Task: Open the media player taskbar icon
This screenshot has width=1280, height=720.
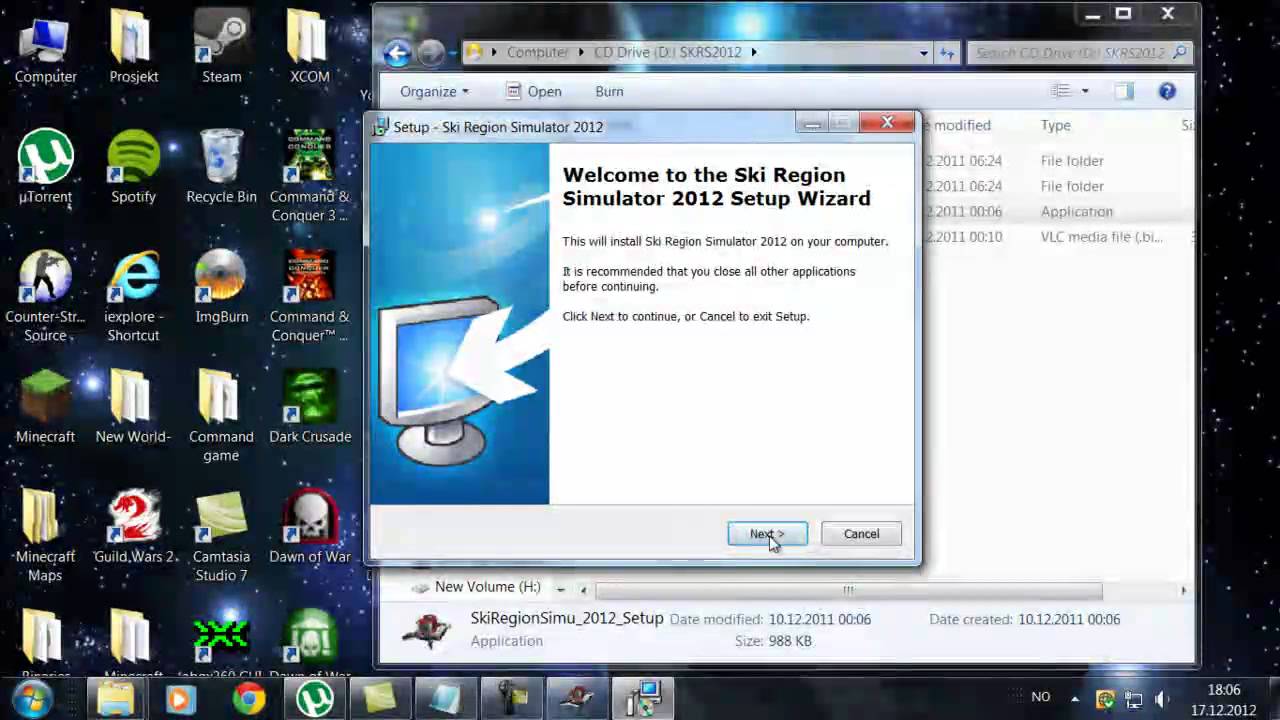Action: [181, 698]
